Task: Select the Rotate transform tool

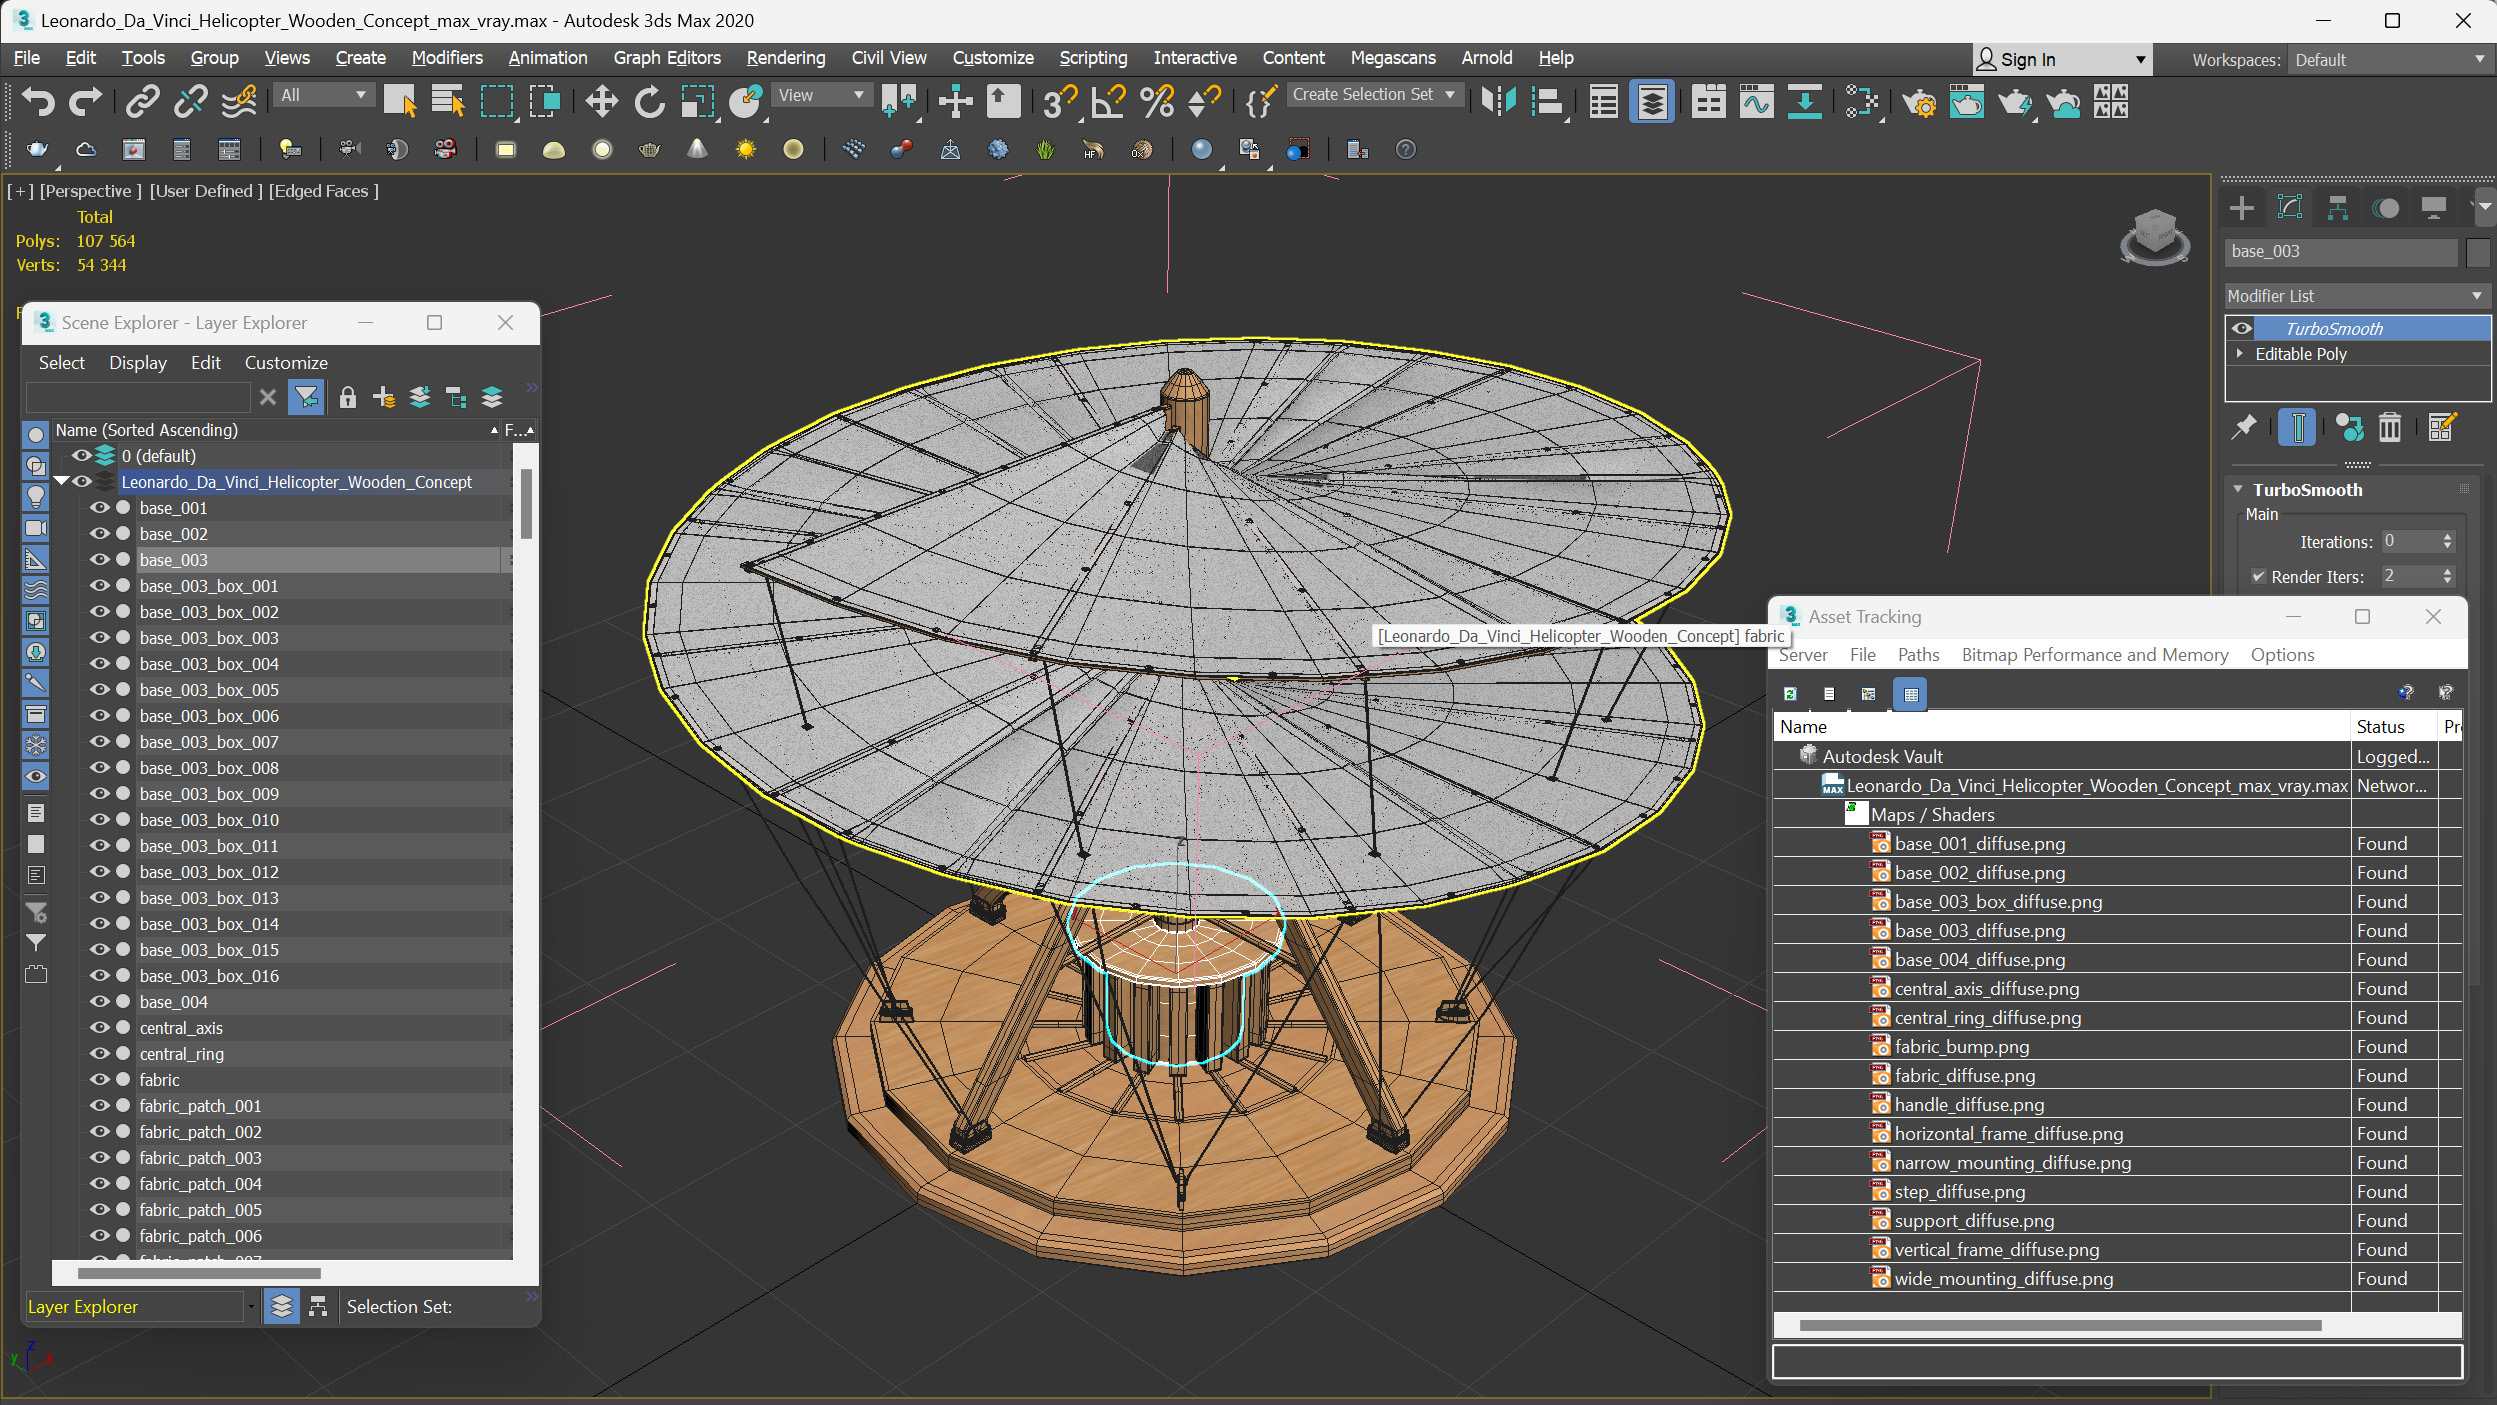Action: [x=649, y=101]
